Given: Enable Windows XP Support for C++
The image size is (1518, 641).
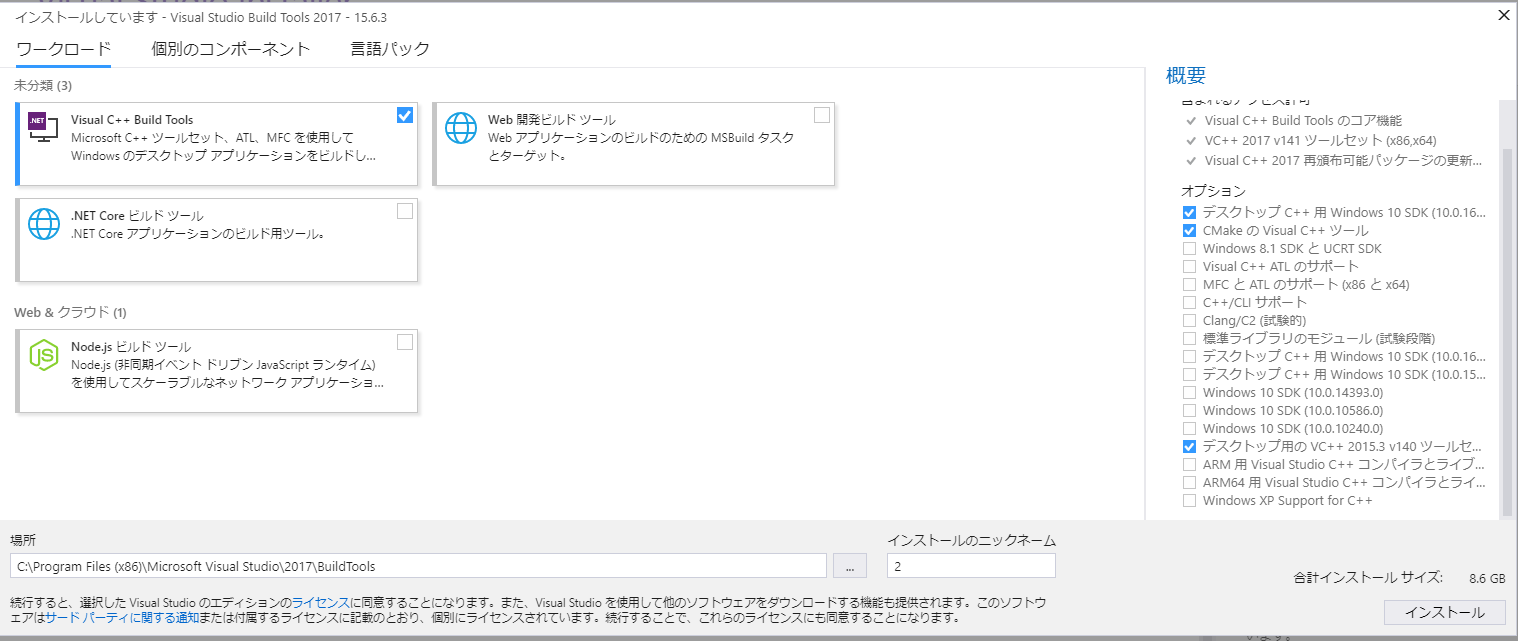Looking at the screenshot, I should tap(1189, 500).
